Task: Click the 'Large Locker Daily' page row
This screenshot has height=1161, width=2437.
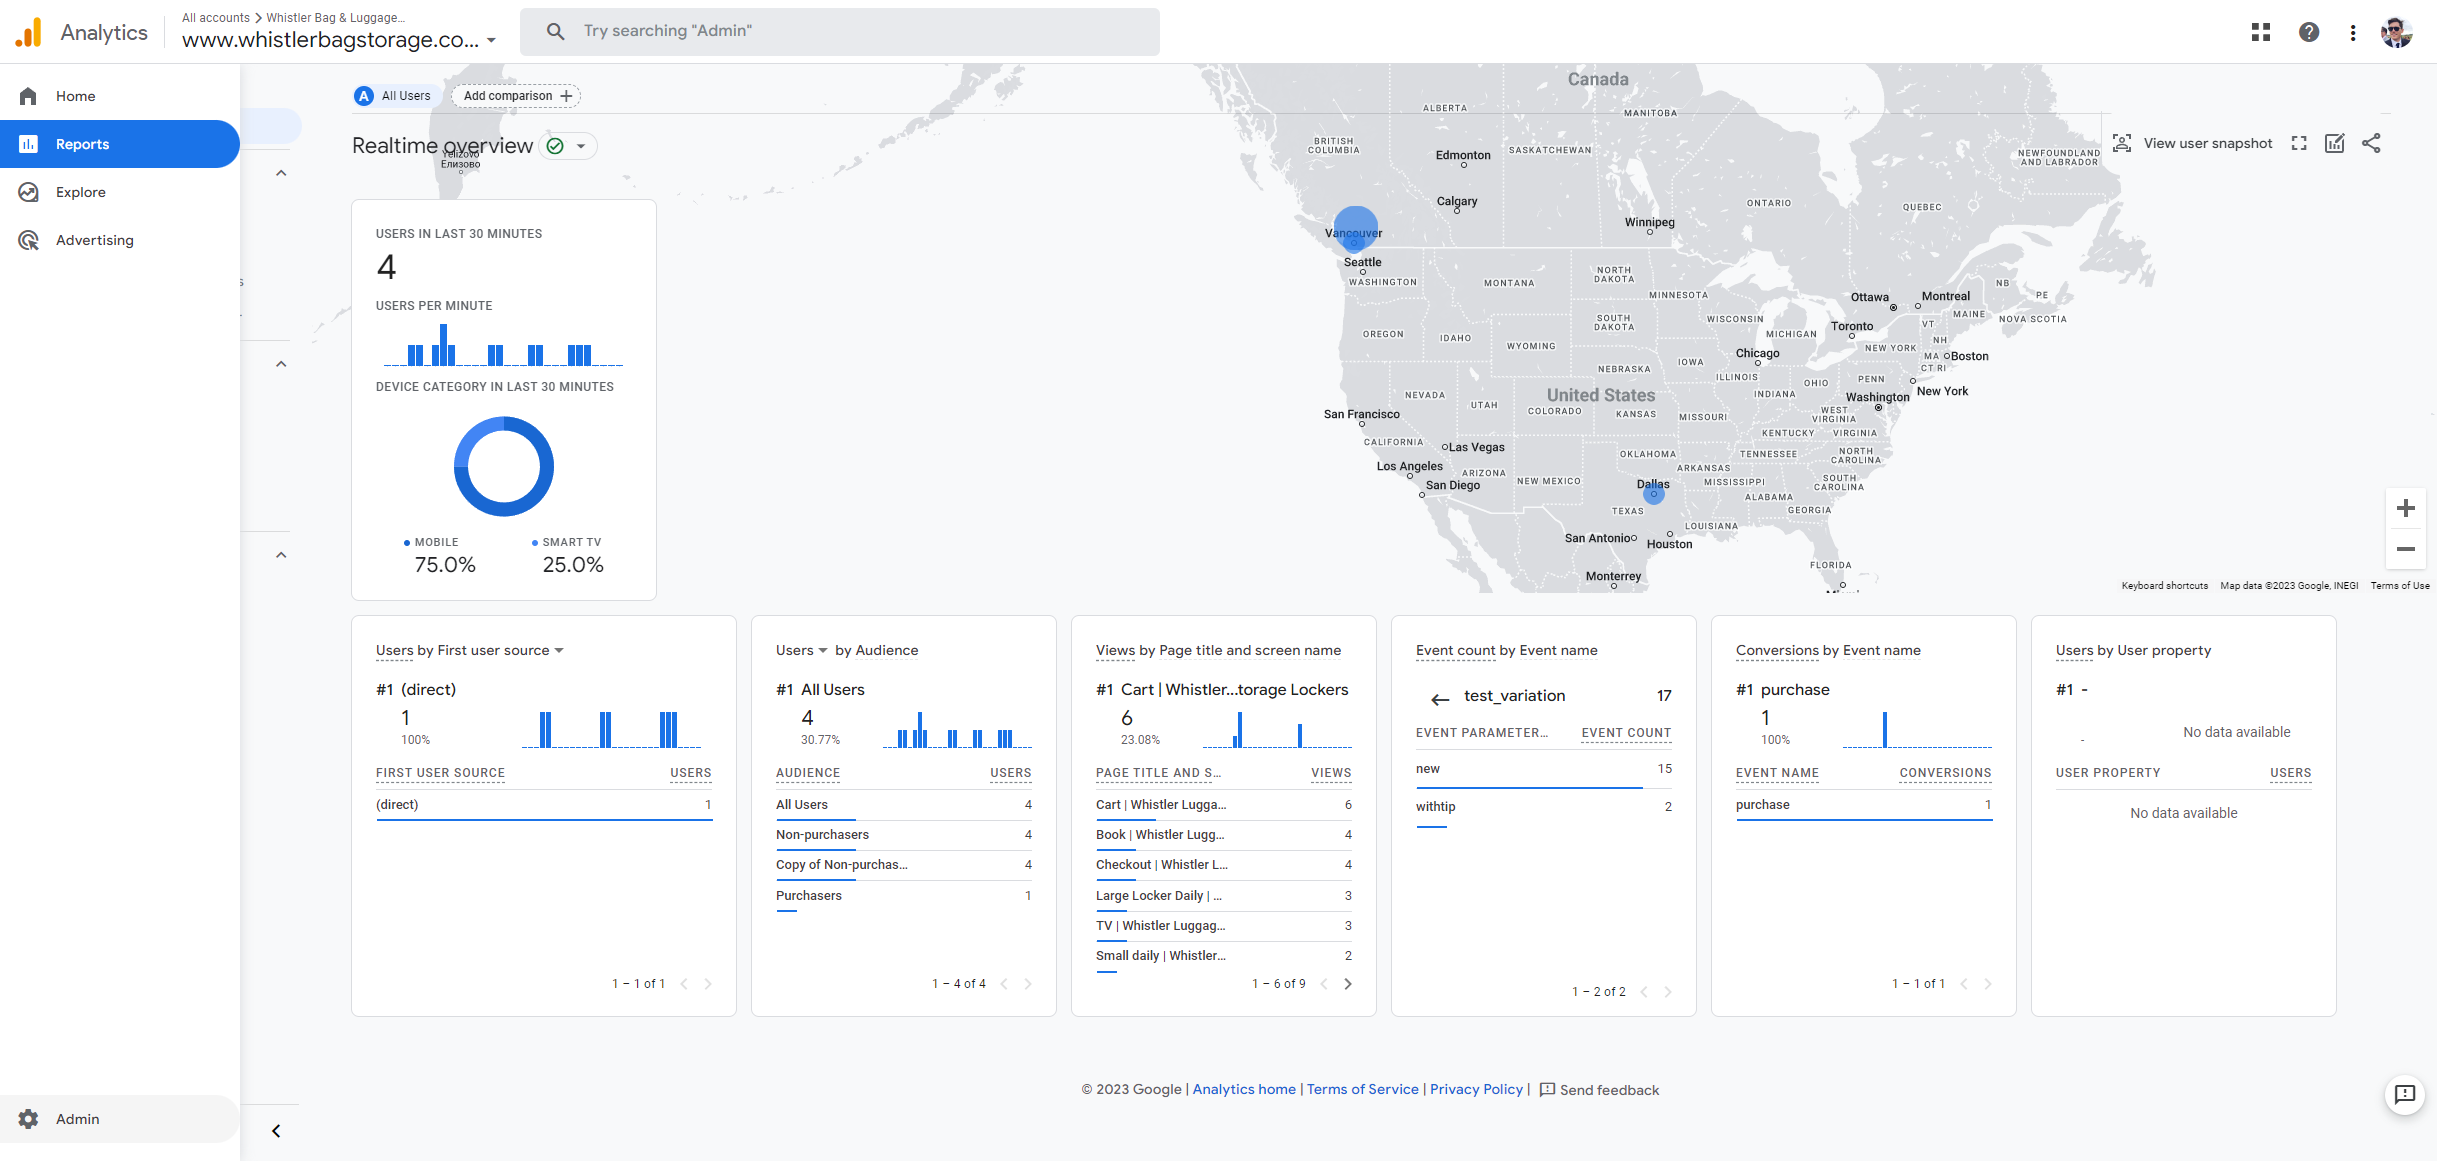Action: pos(1224,896)
